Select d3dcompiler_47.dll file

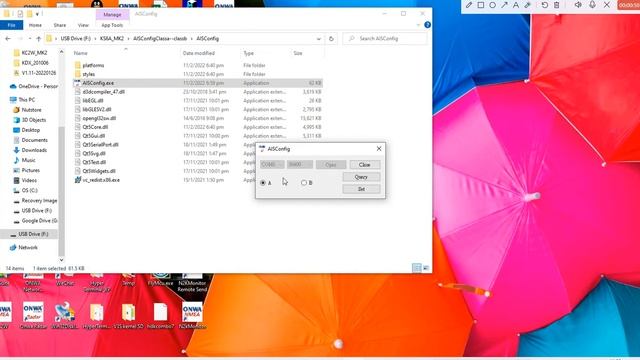(103, 92)
